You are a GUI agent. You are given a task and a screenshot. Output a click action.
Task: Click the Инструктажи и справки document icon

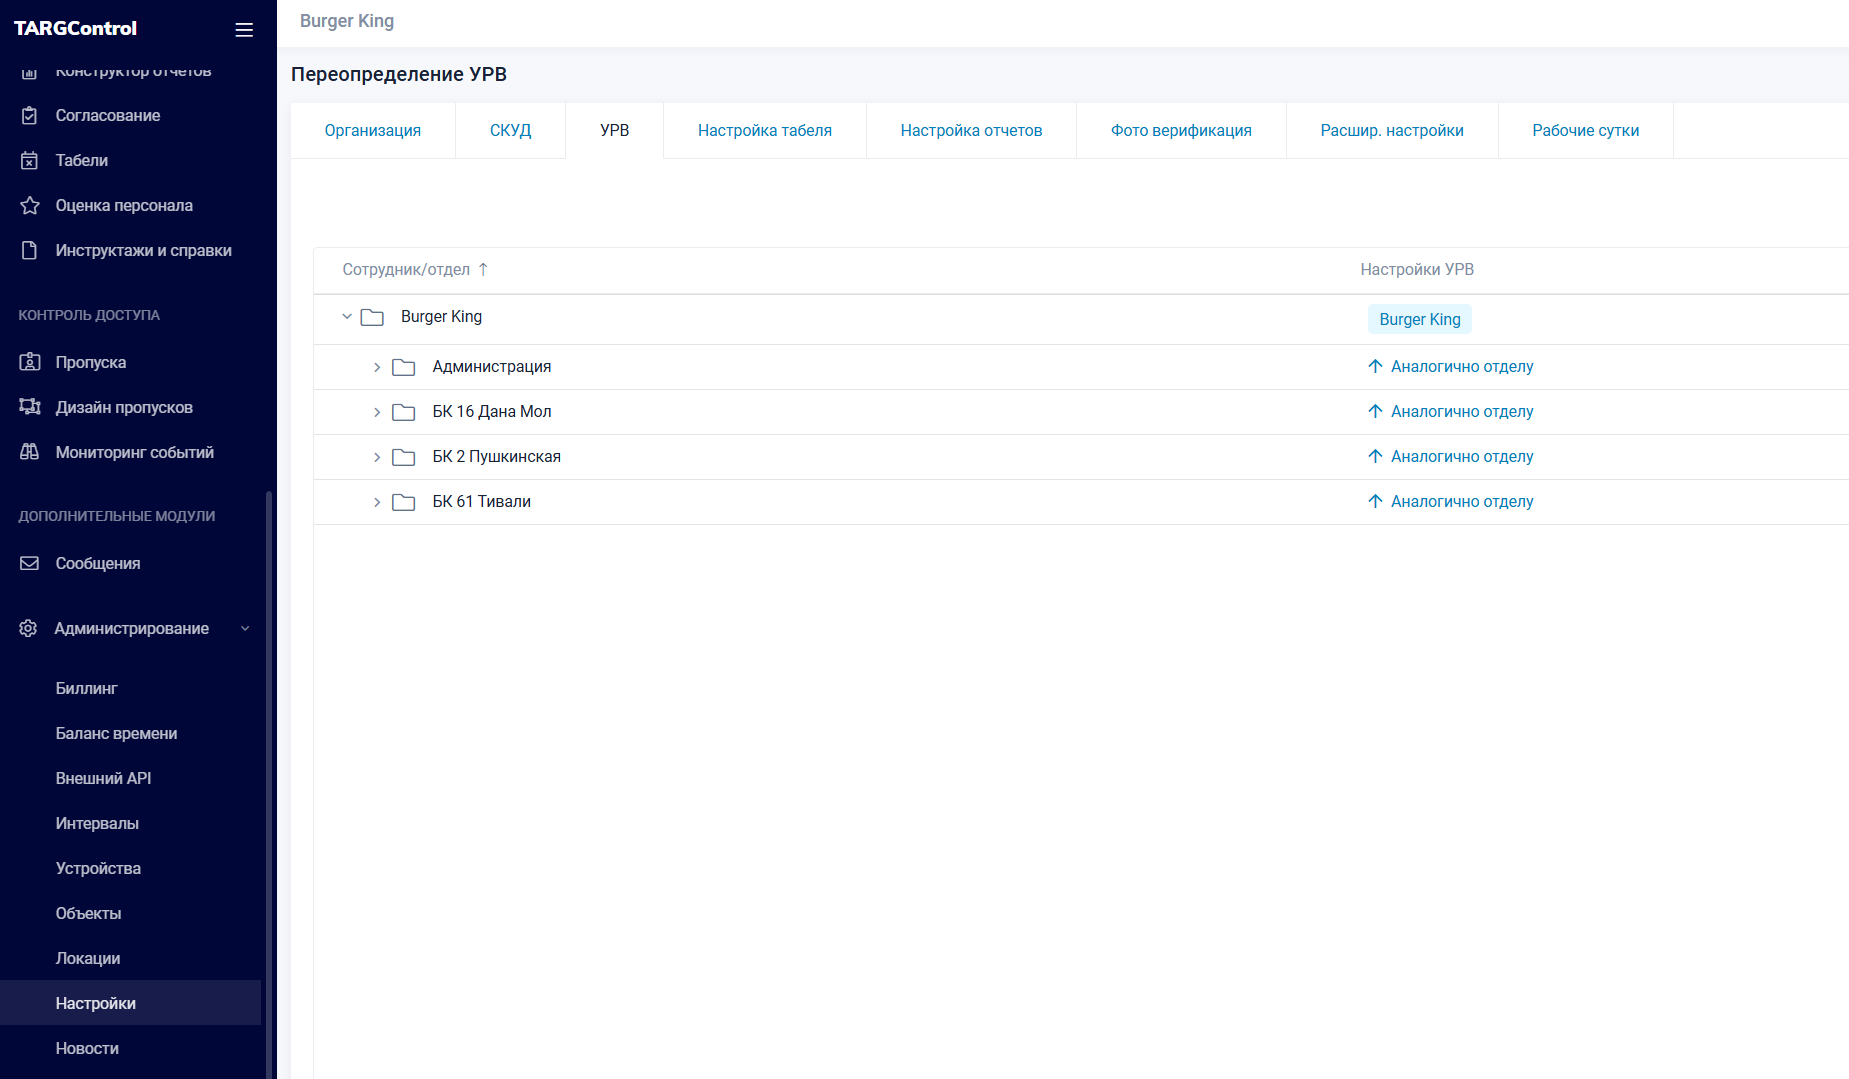[x=30, y=251]
